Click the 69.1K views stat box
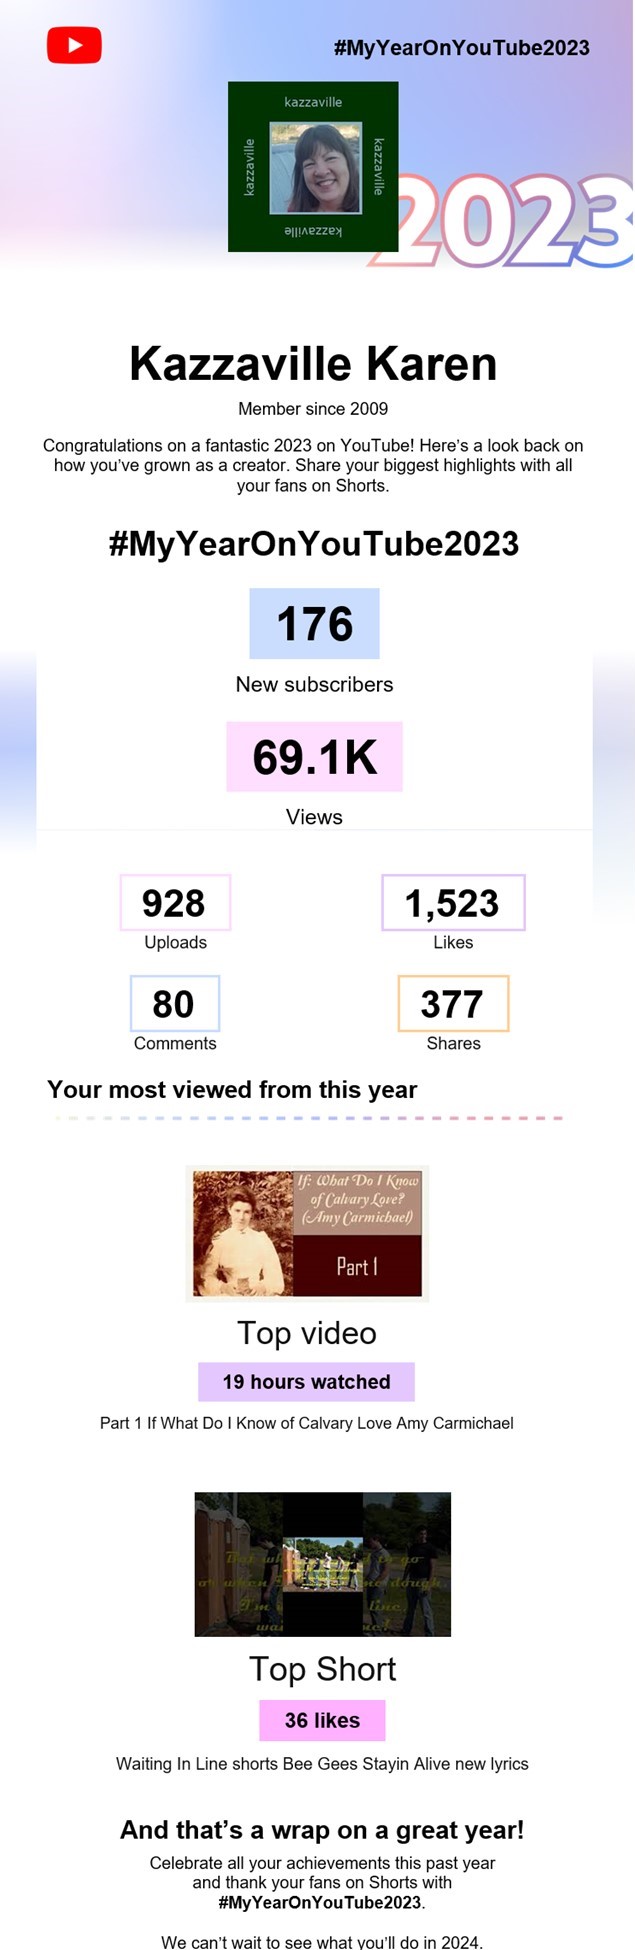The width and height of the screenshot is (635, 1950). [314, 757]
